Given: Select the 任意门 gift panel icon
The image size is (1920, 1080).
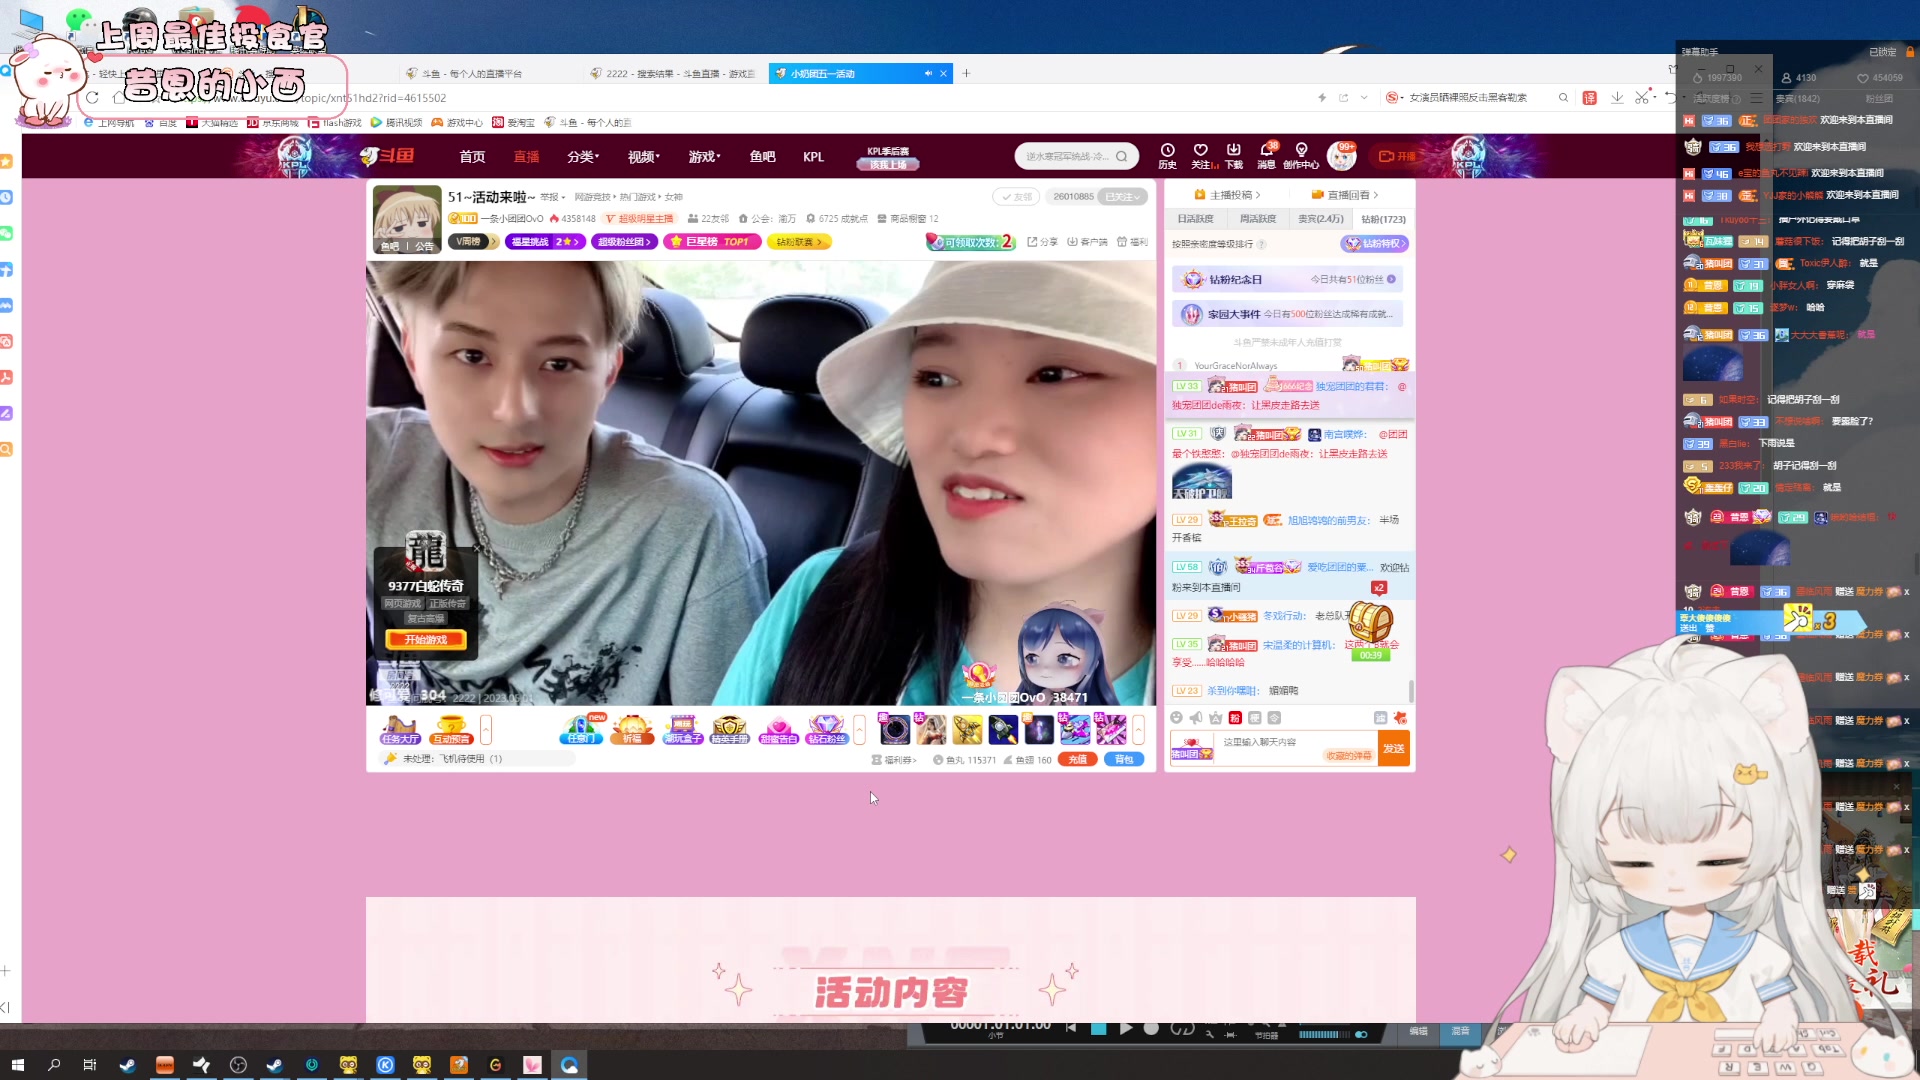Looking at the screenshot, I should 580,731.
